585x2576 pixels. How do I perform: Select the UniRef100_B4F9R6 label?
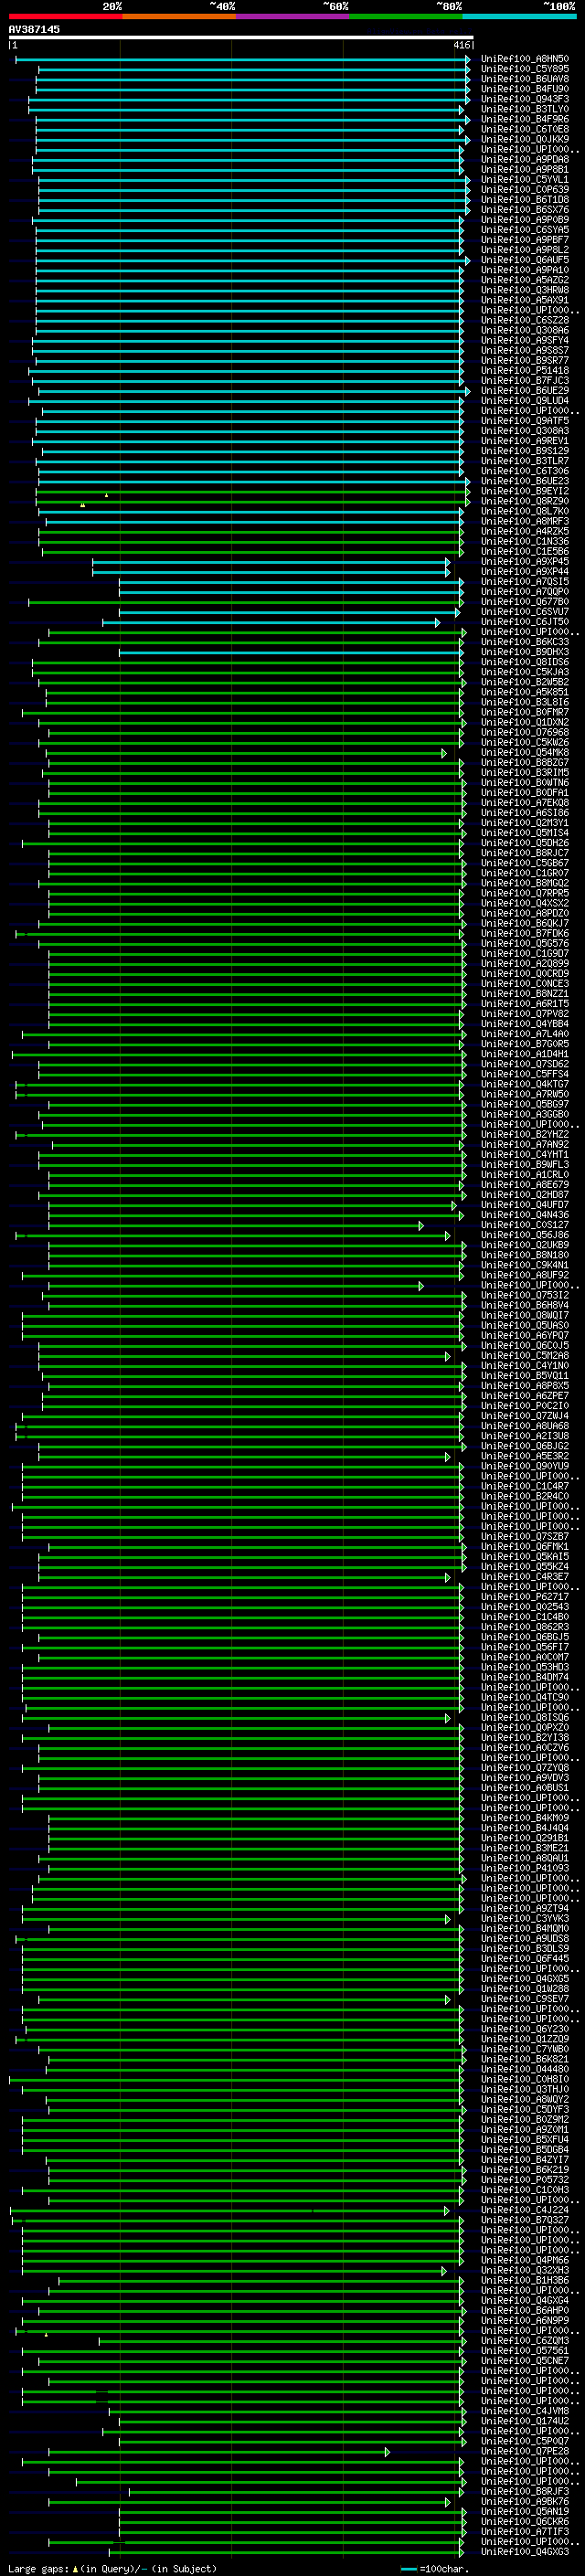point(525,119)
